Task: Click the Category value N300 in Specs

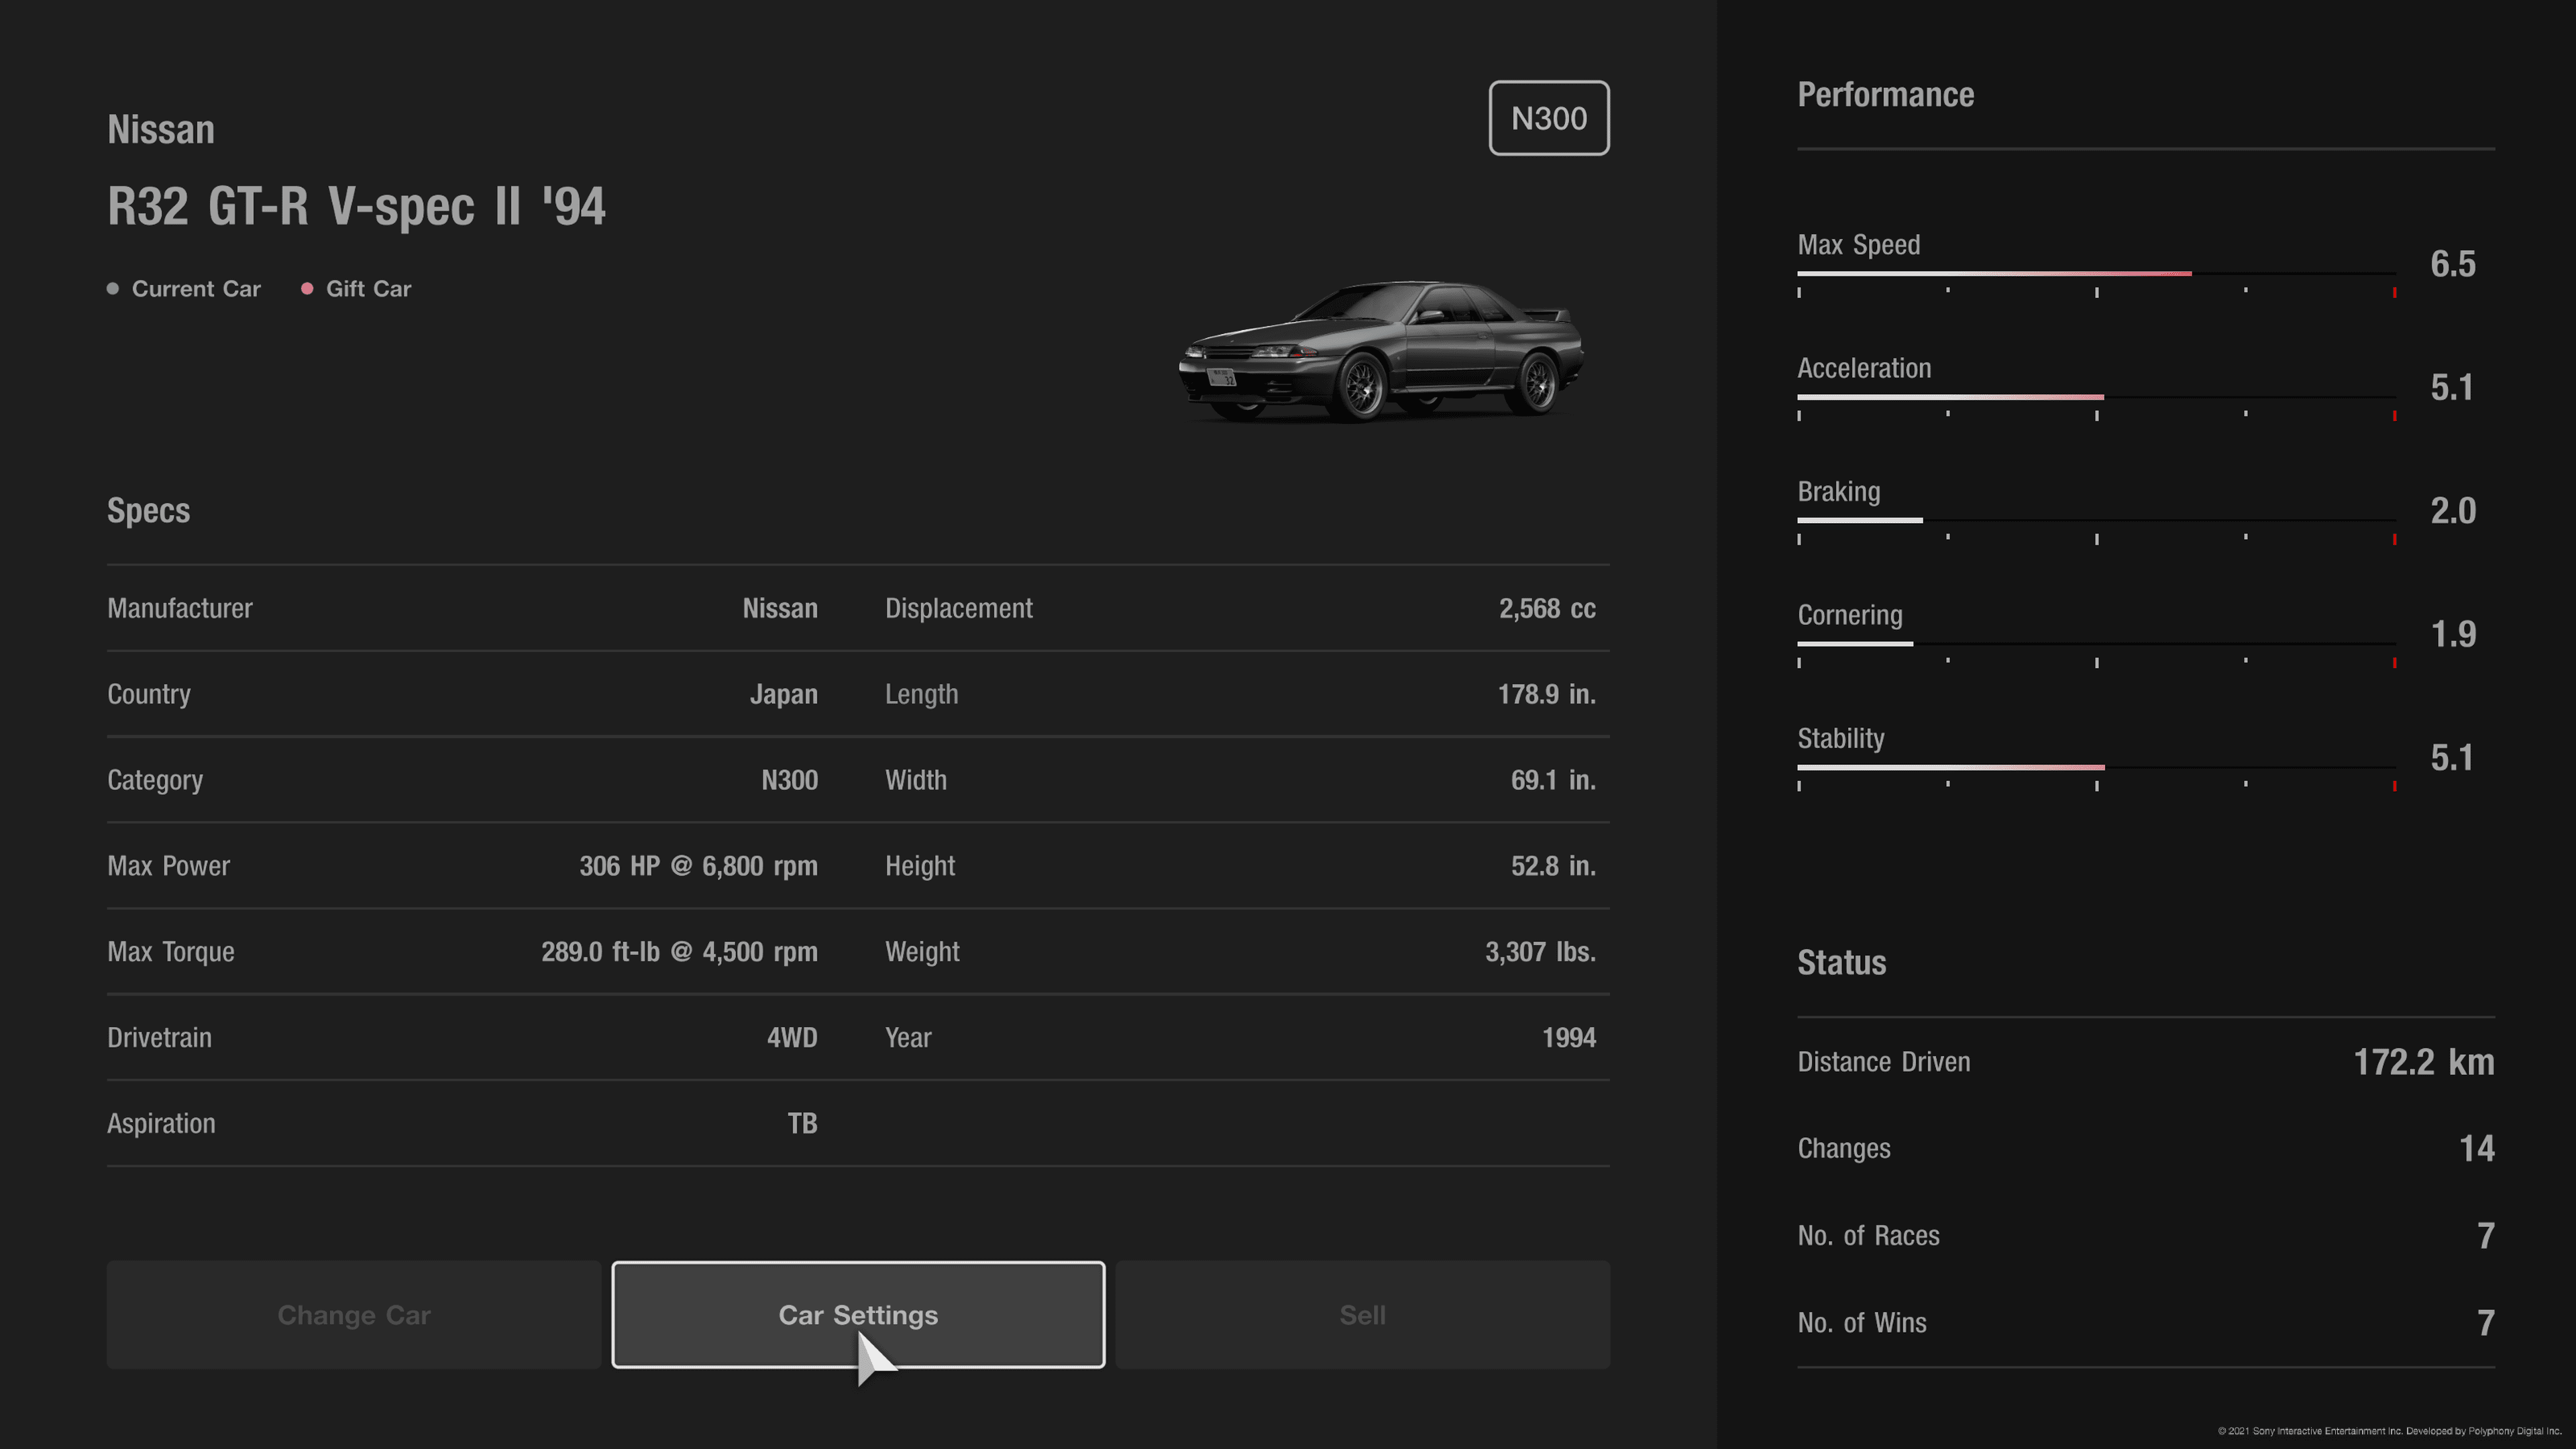Action: coord(789,780)
